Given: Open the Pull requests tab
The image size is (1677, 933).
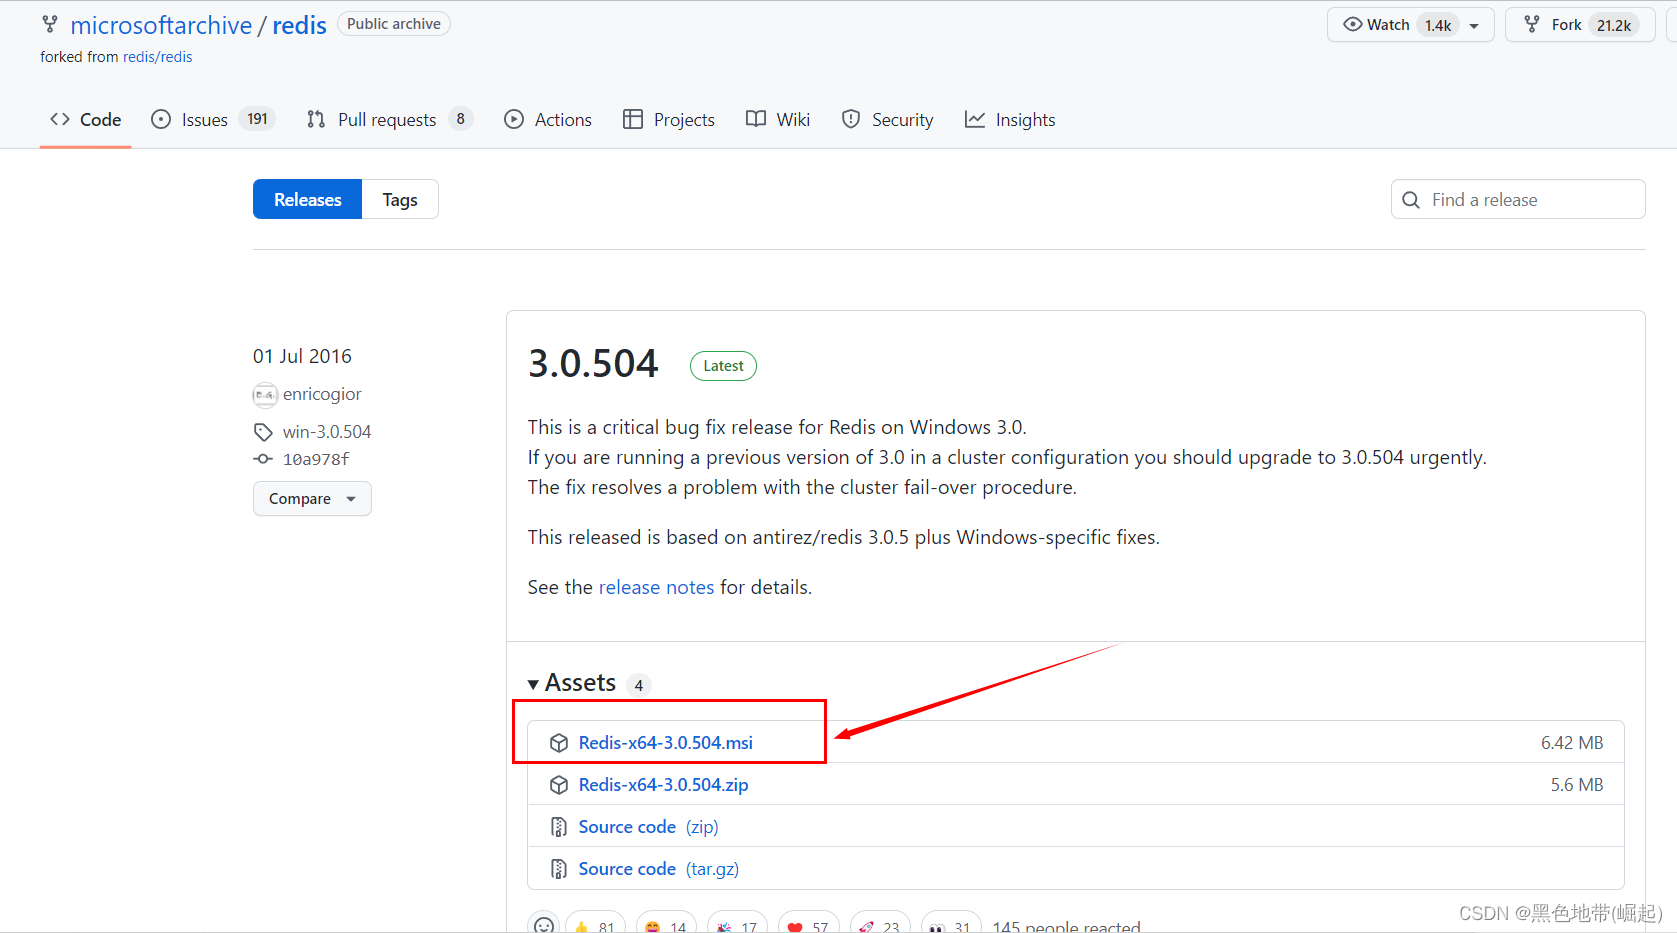Looking at the screenshot, I should pos(387,119).
